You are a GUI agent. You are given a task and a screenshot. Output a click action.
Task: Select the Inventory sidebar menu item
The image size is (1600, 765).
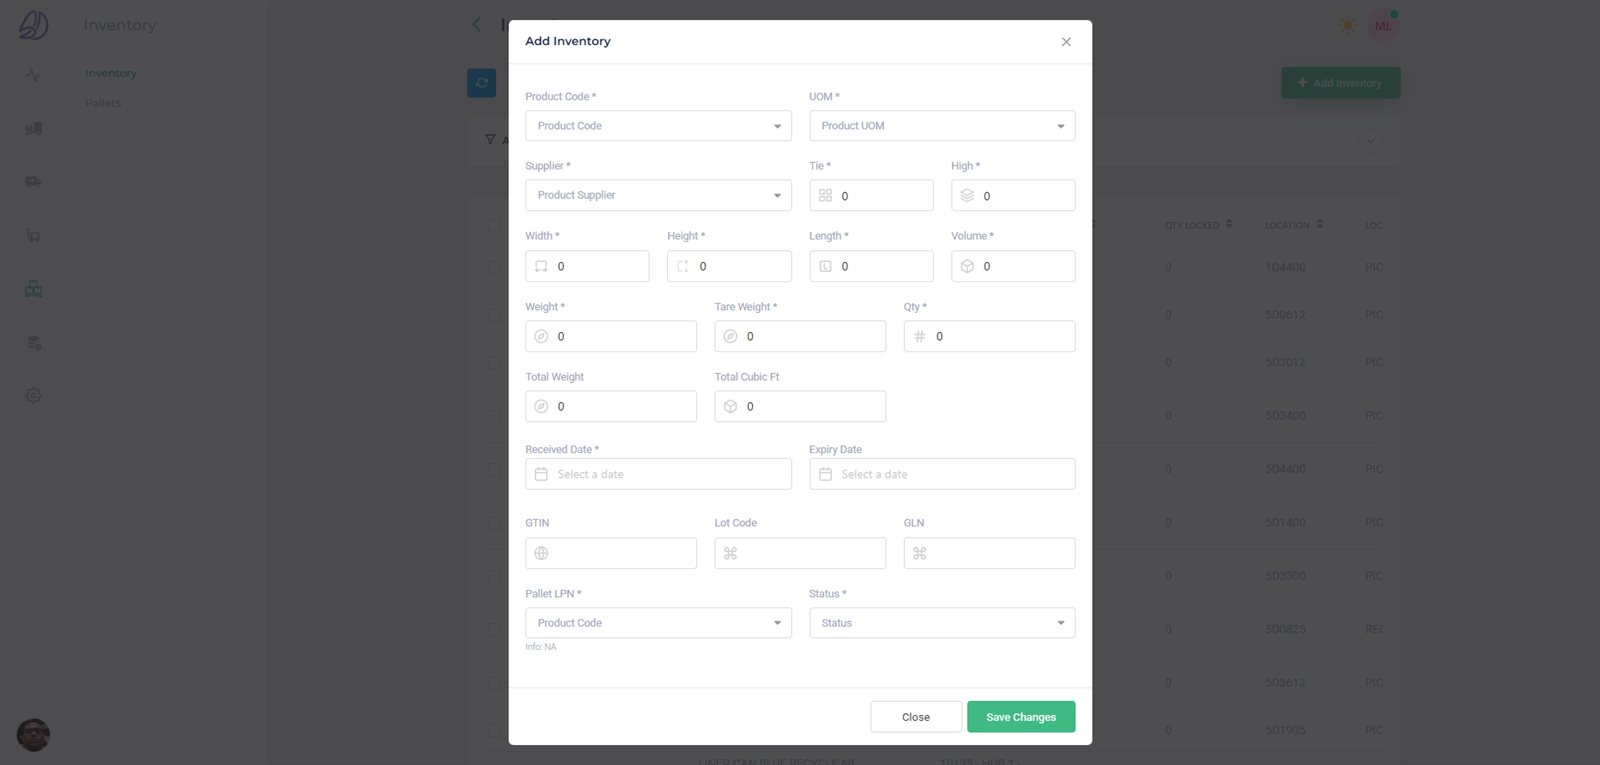(111, 73)
